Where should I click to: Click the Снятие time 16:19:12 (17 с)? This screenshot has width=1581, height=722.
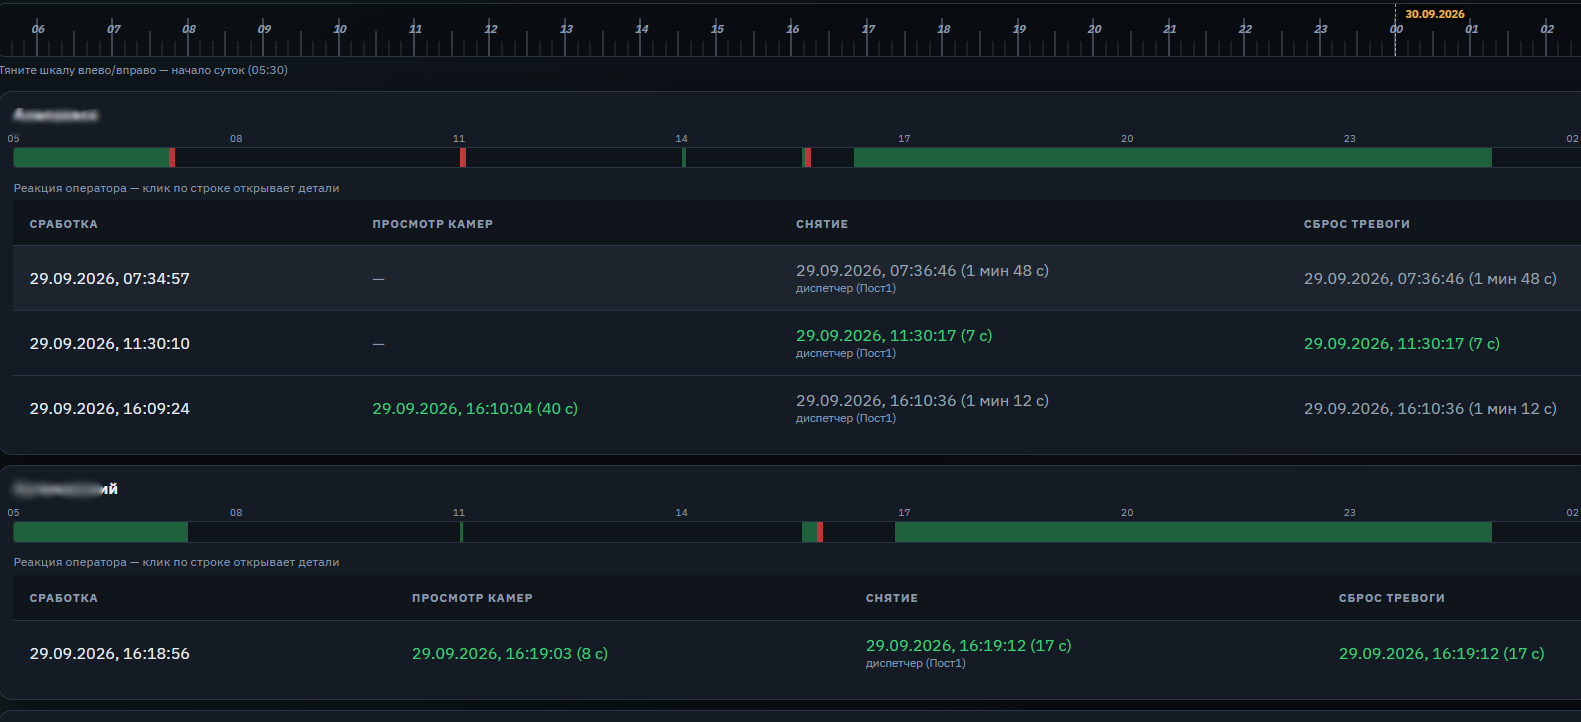point(968,645)
